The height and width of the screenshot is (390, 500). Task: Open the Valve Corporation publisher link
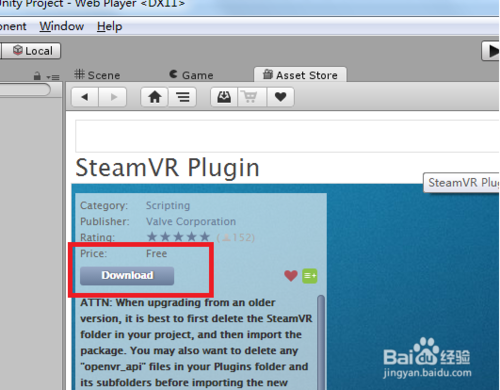[x=191, y=221]
